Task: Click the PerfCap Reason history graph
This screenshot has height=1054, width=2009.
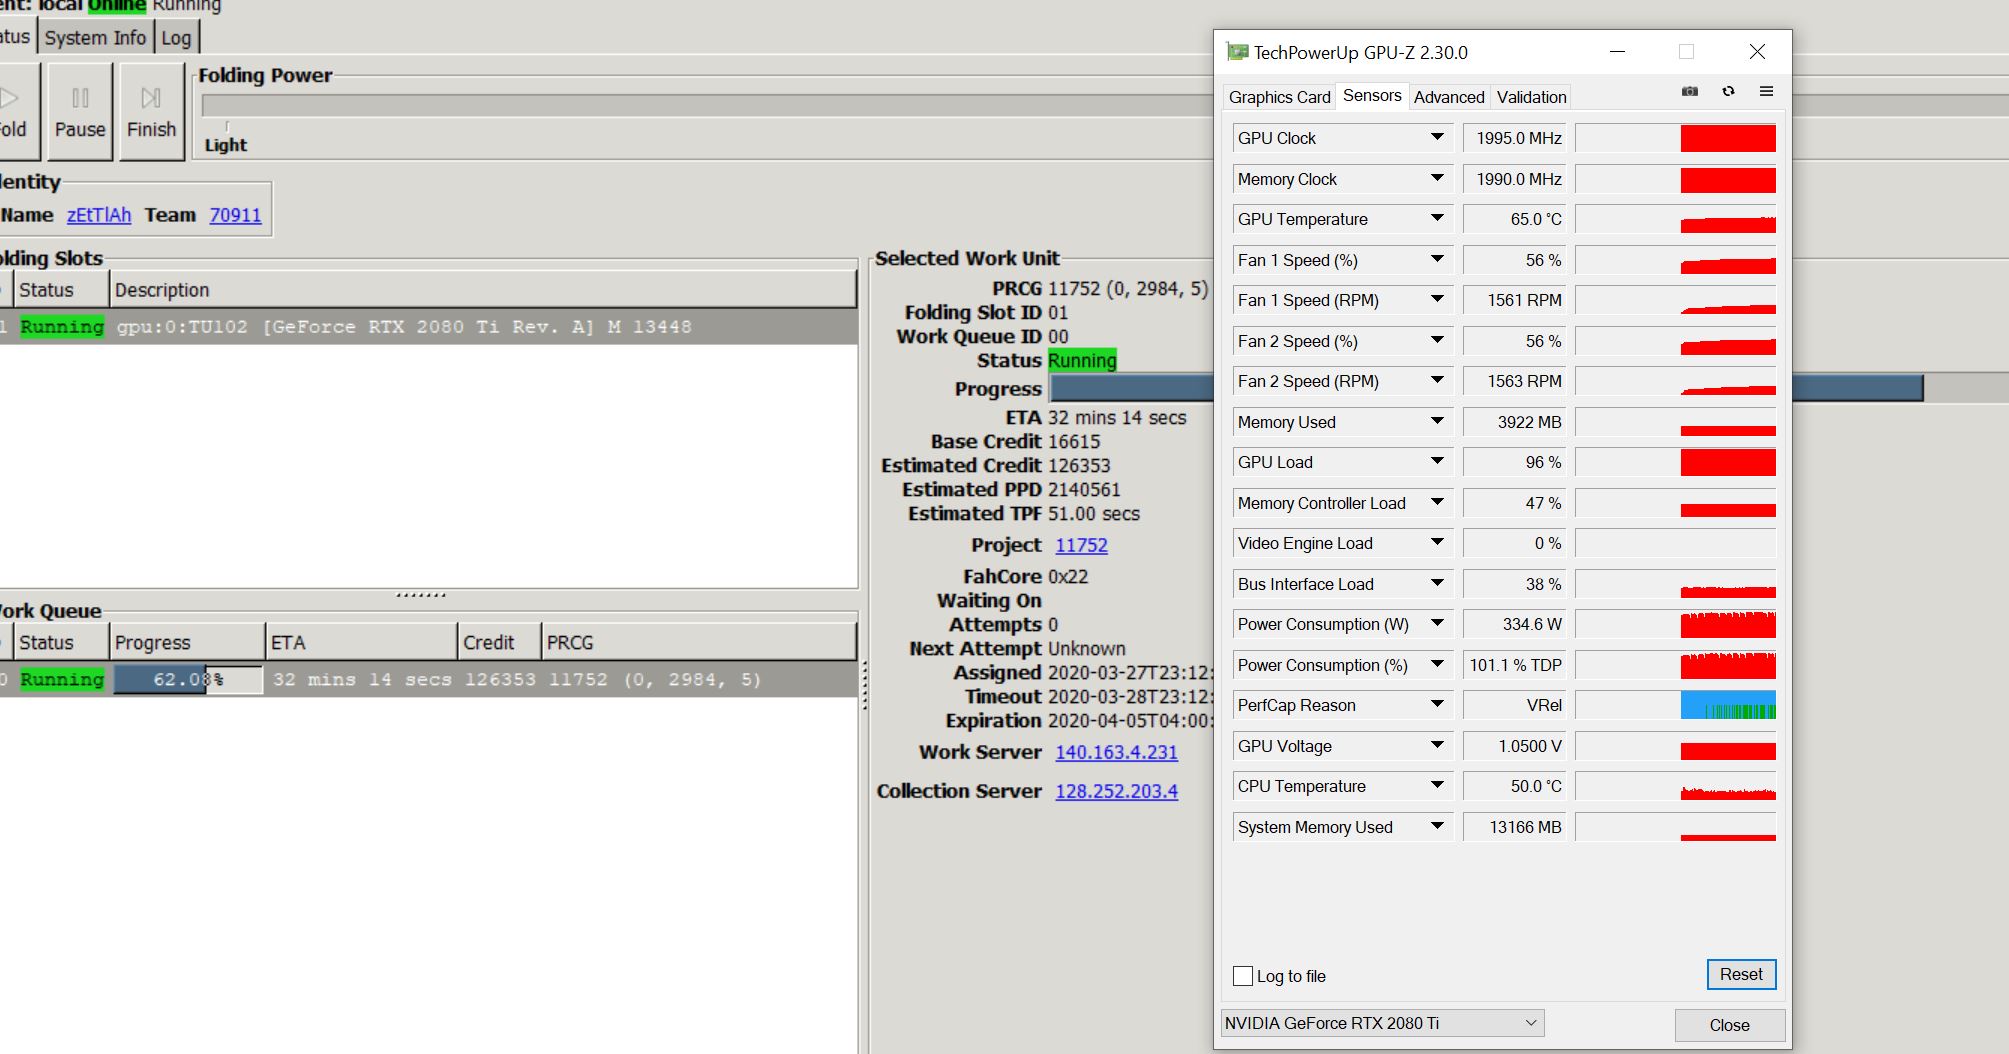Action: click(x=1675, y=705)
